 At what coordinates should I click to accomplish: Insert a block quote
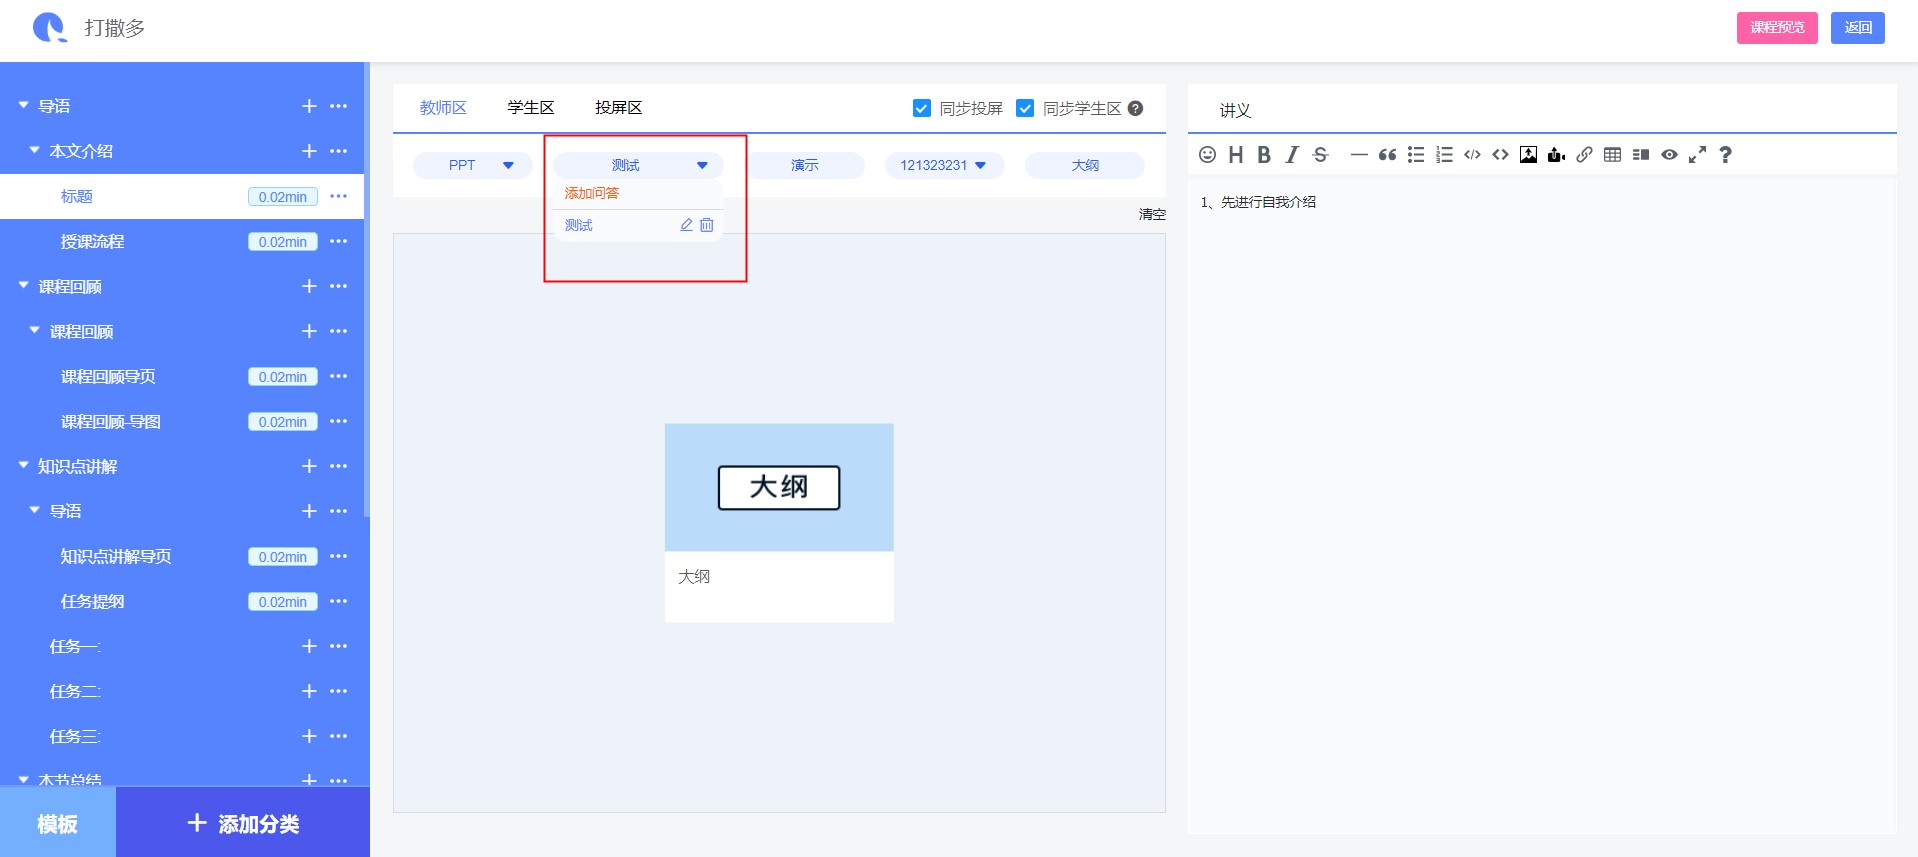click(1387, 154)
